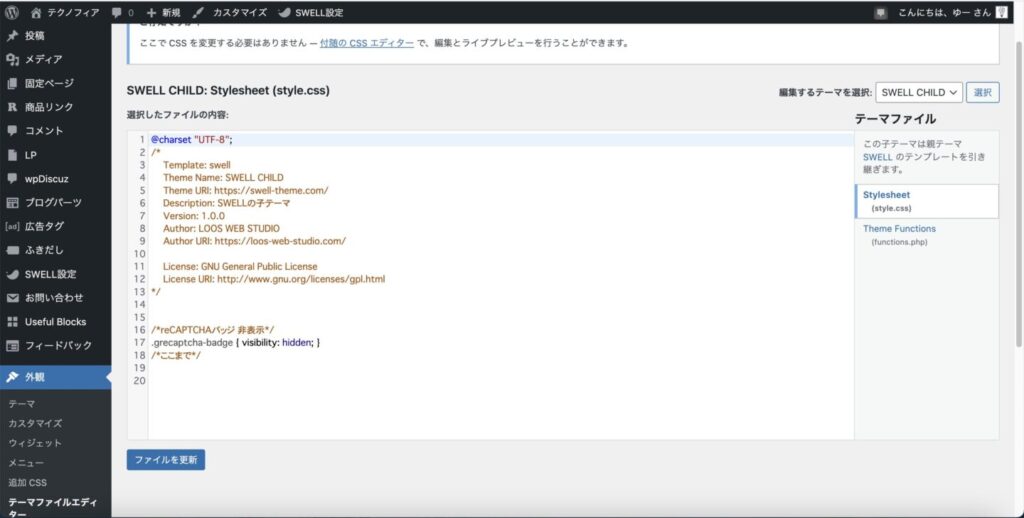Viewport: 1024px width, 518px height.
Task: Open the Stylesheet (style.css) file
Action: (927, 201)
